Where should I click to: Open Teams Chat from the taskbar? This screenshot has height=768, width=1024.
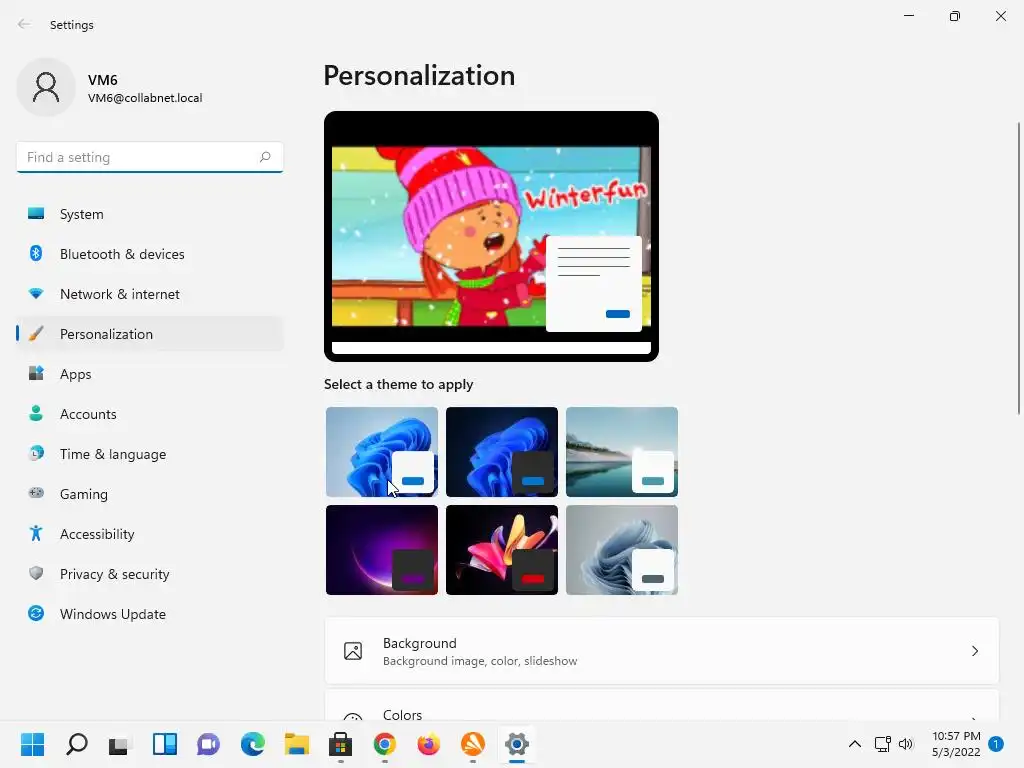208,744
